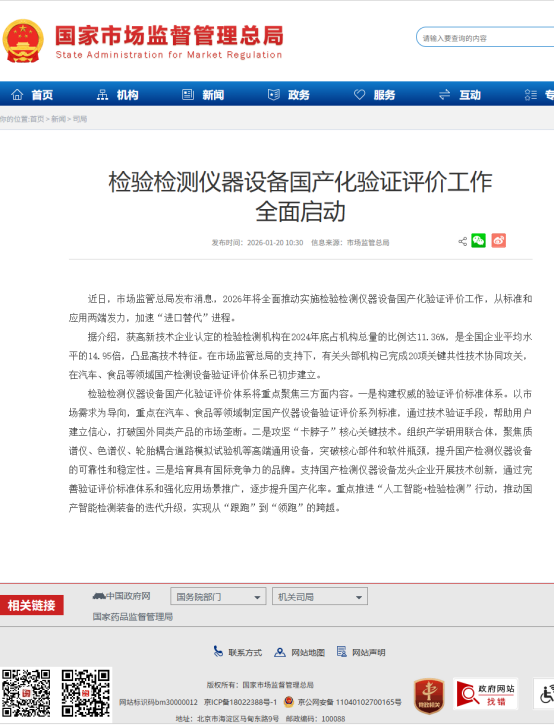Viewport: 554px width, 726px height.
Task: Expand the 国务院部门 dropdown
Action: [218, 596]
